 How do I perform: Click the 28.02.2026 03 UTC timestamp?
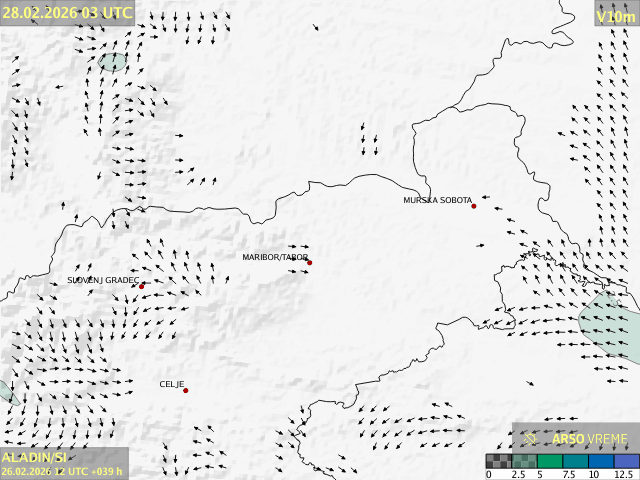tap(67, 13)
